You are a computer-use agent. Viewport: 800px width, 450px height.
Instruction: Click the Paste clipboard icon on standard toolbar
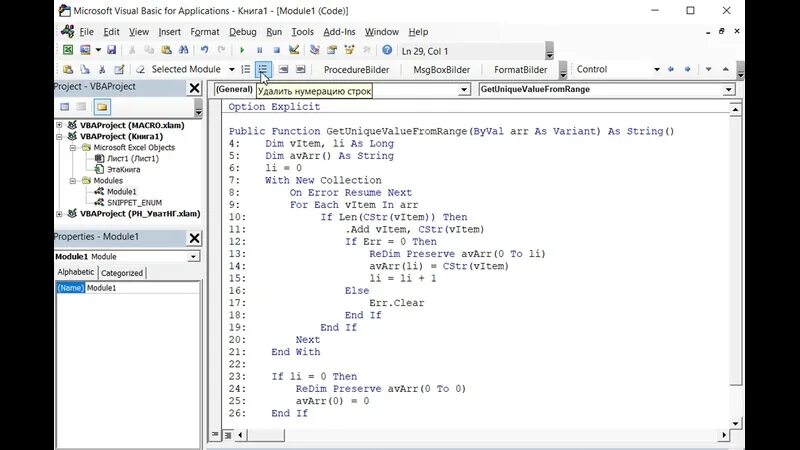pos(166,50)
